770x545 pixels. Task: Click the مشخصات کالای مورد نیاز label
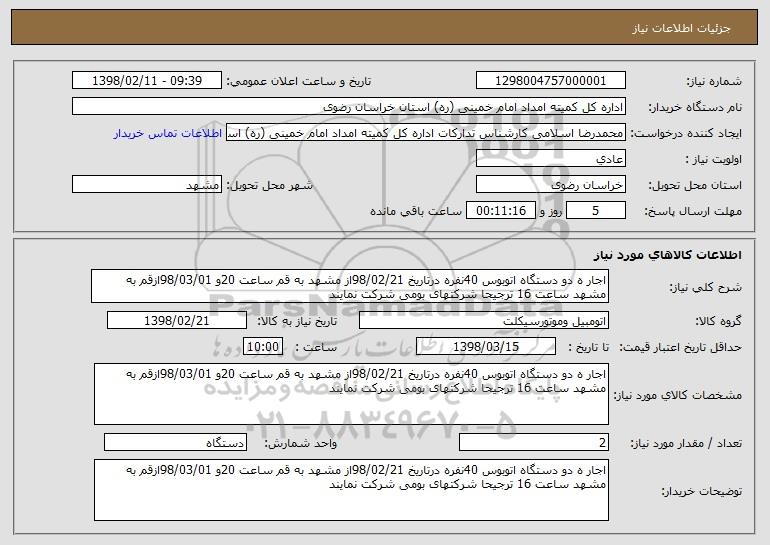click(x=678, y=395)
